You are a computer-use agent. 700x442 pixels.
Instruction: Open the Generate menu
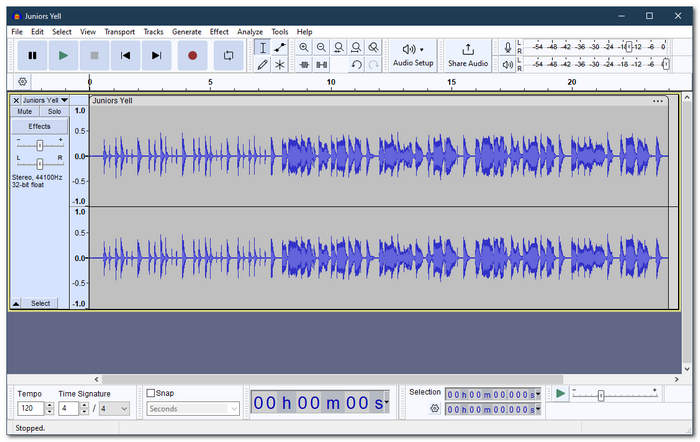click(187, 32)
